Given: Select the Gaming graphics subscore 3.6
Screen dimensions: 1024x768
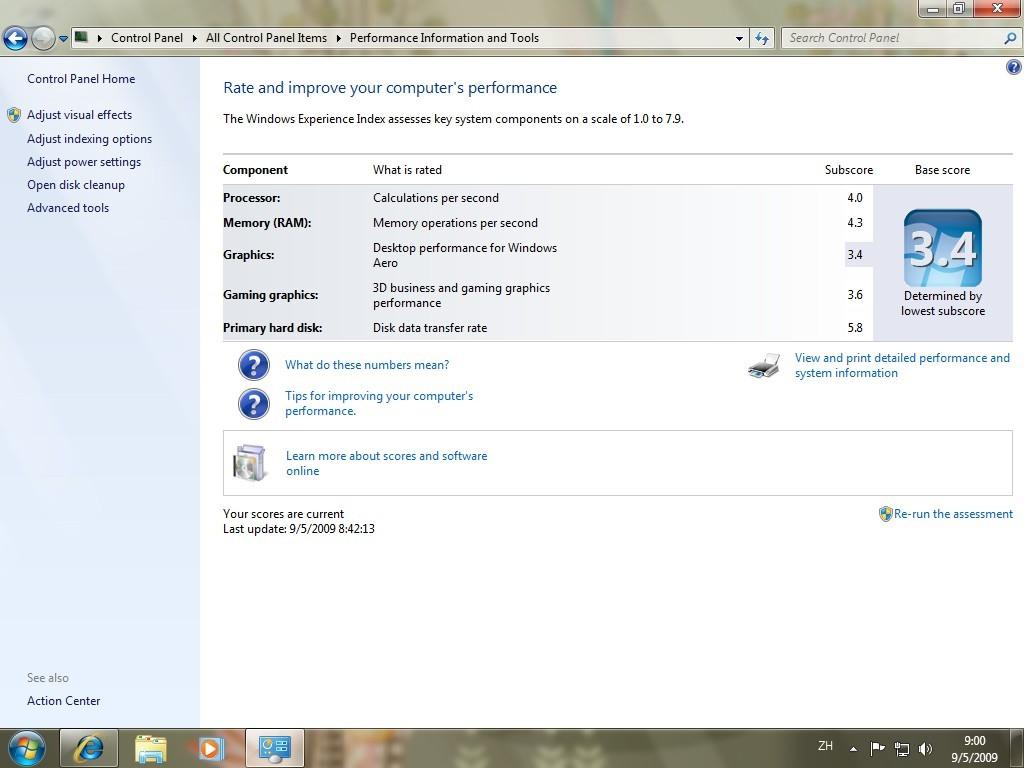Looking at the screenshot, I should [855, 295].
